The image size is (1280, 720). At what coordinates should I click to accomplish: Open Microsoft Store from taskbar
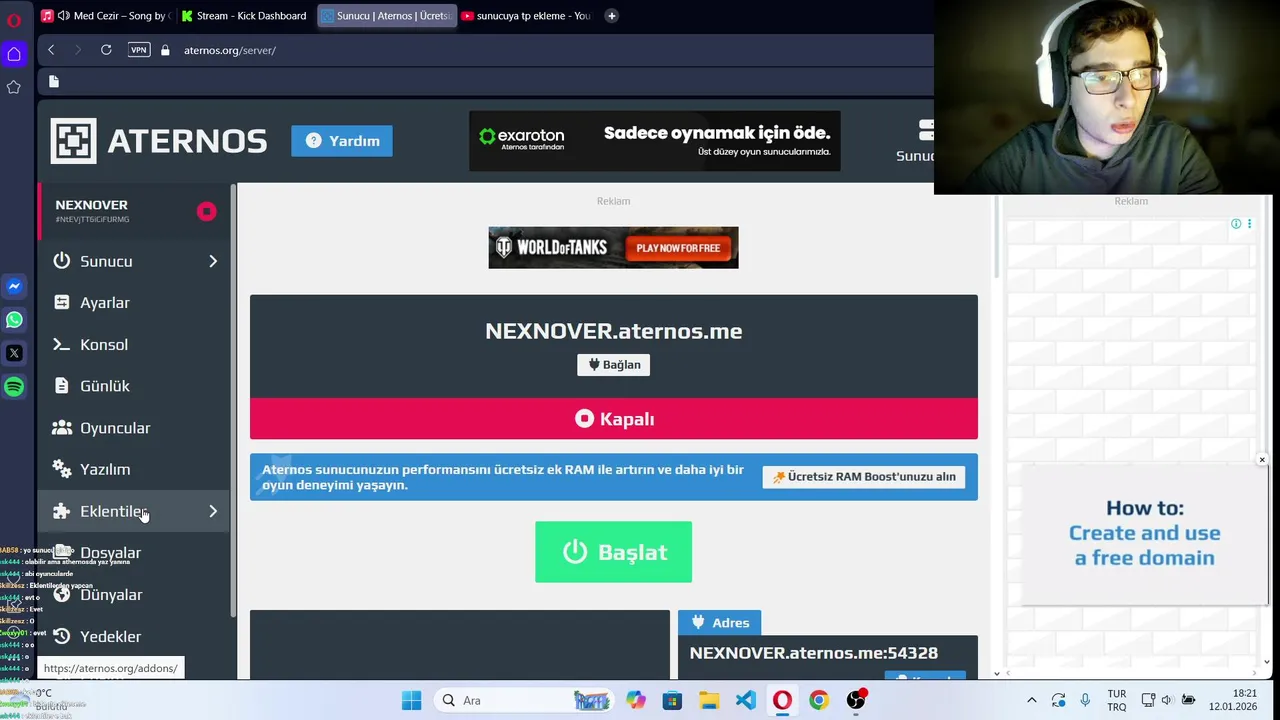click(672, 701)
